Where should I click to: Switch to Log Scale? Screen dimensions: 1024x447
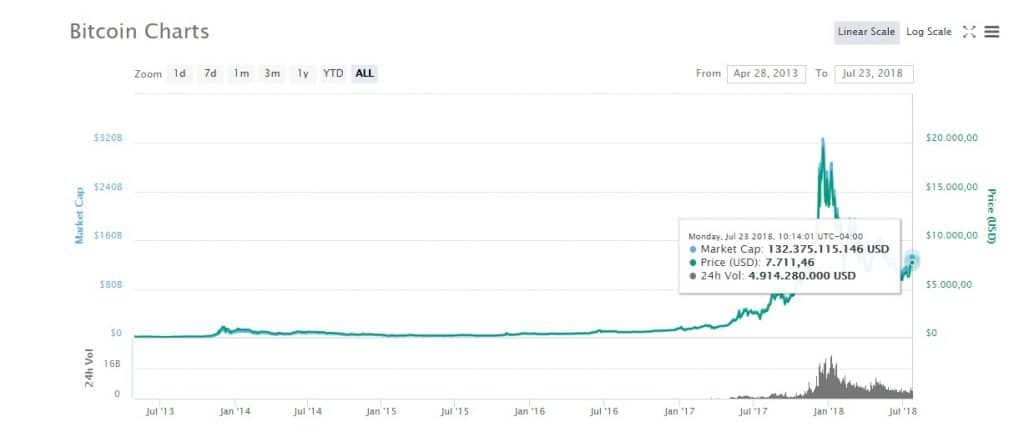pyautogui.click(x=929, y=32)
